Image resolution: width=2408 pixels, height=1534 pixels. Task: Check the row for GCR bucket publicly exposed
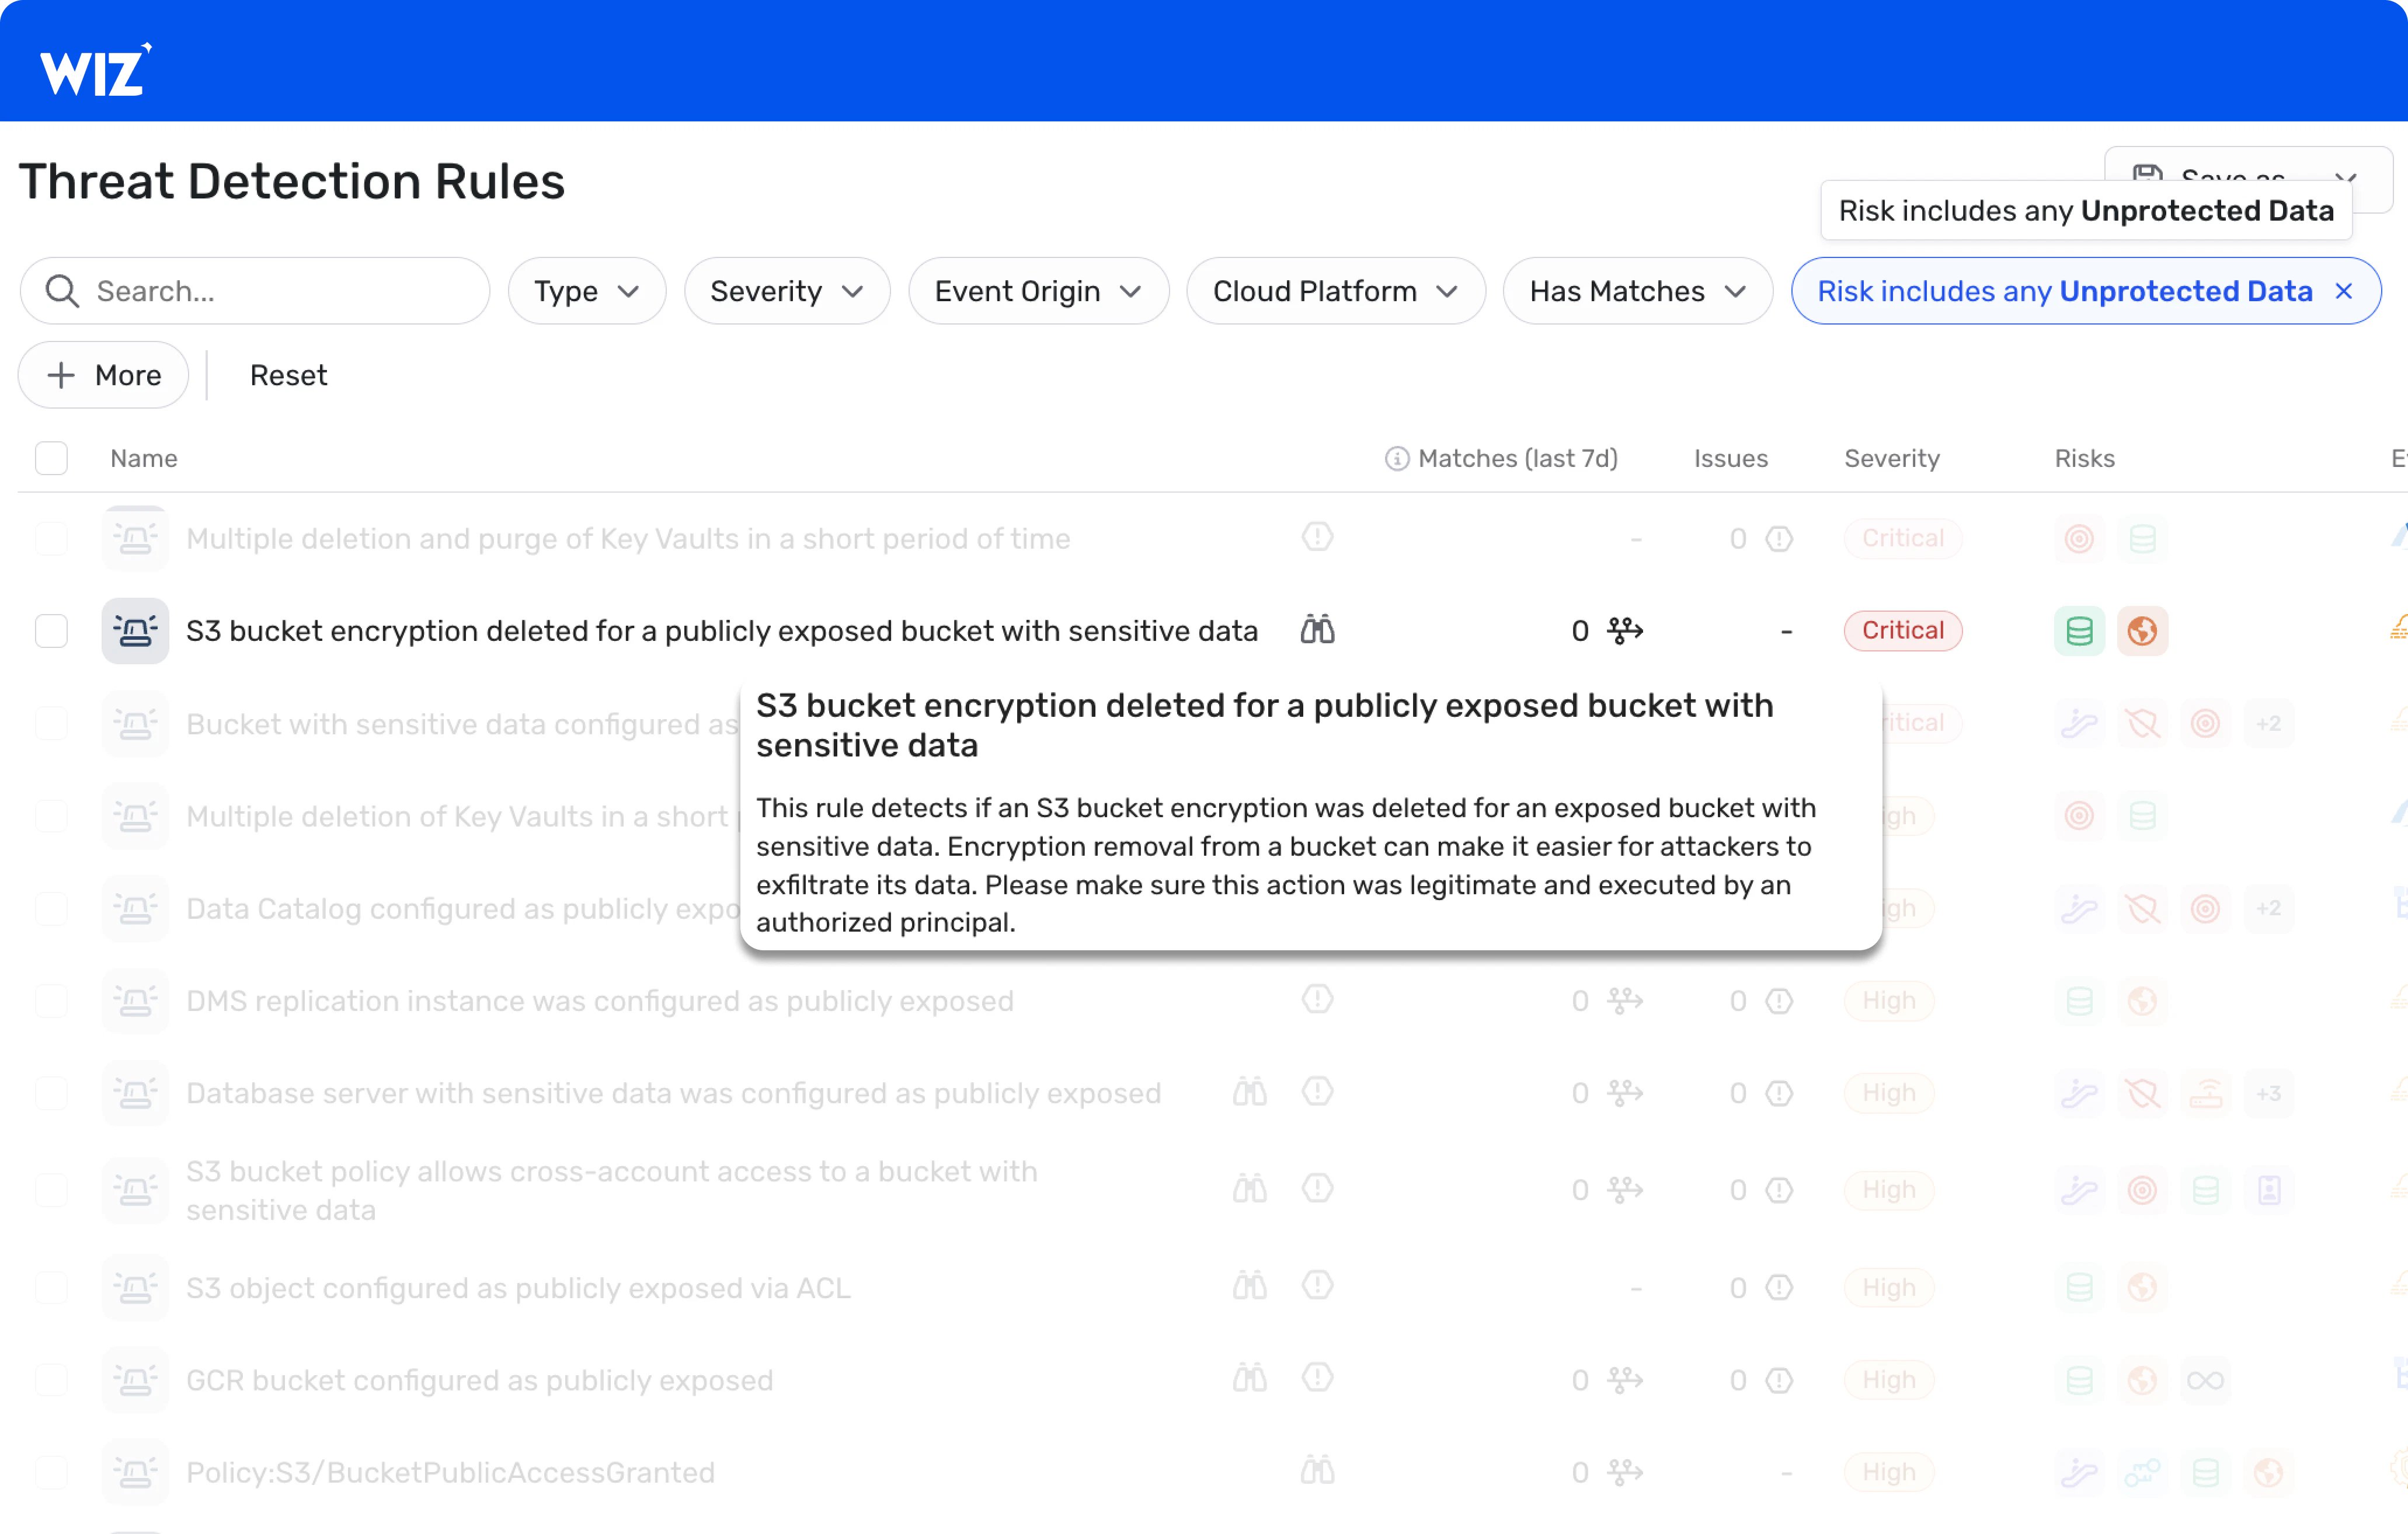[x=51, y=1379]
